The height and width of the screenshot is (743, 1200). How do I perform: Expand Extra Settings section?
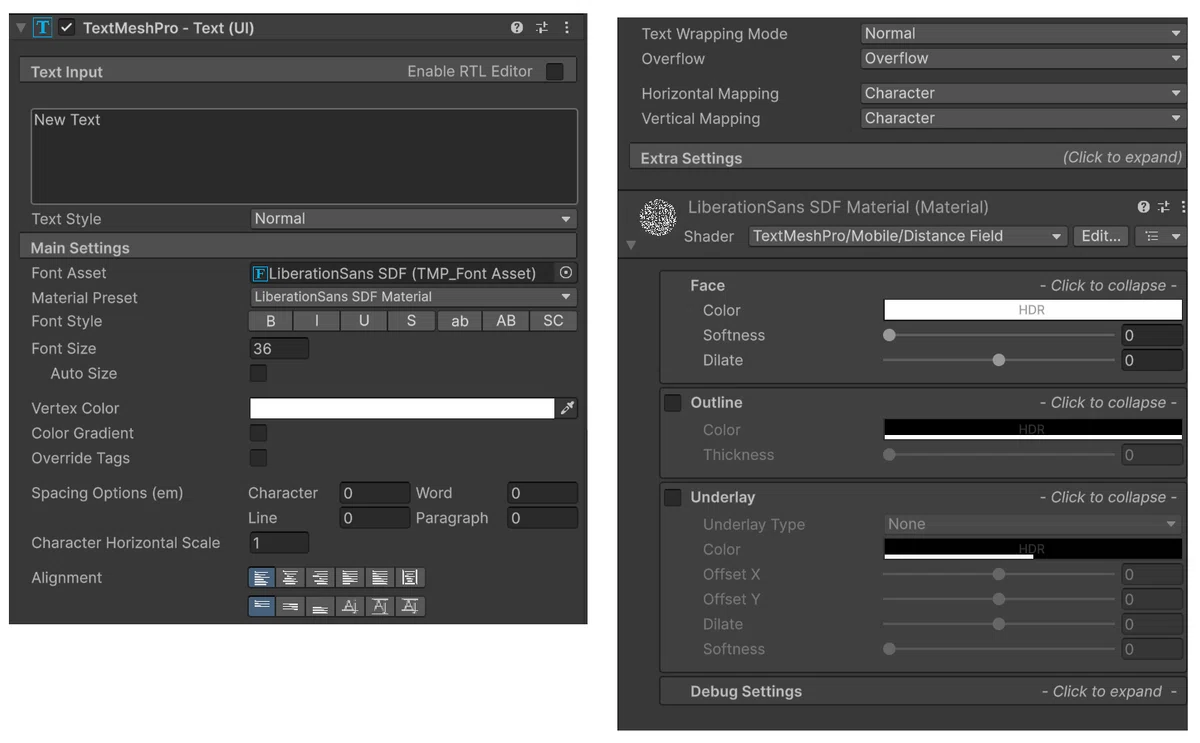coord(908,157)
